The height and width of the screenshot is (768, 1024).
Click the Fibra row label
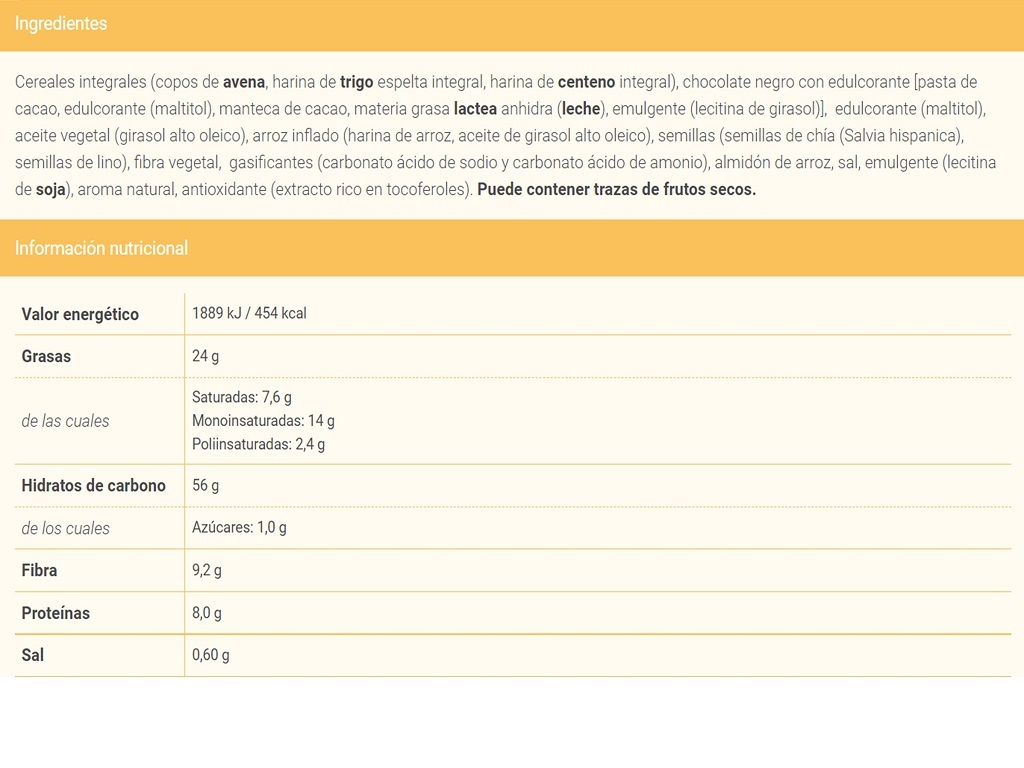tap(39, 570)
